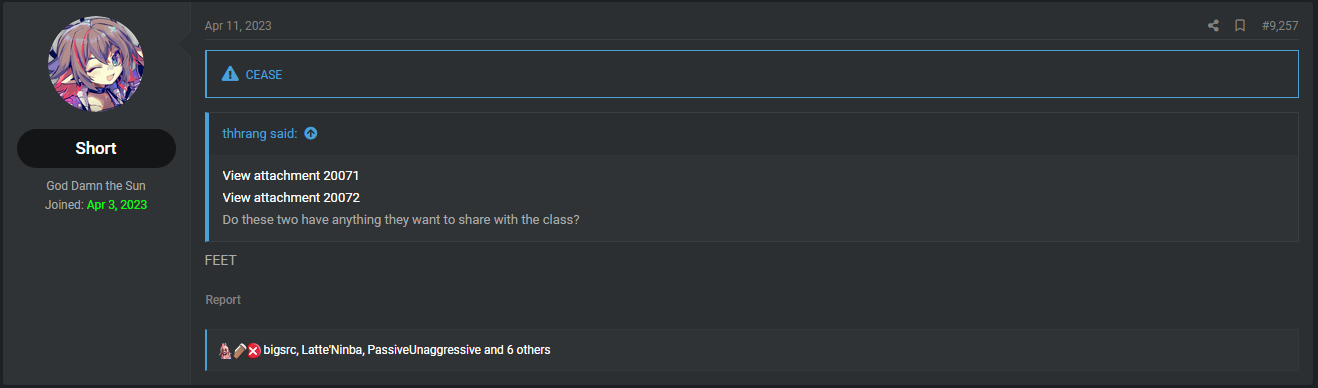Jump to quoted post via up-arrow icon
Viewport: 1318px width, 388px height.
(311, 133)
